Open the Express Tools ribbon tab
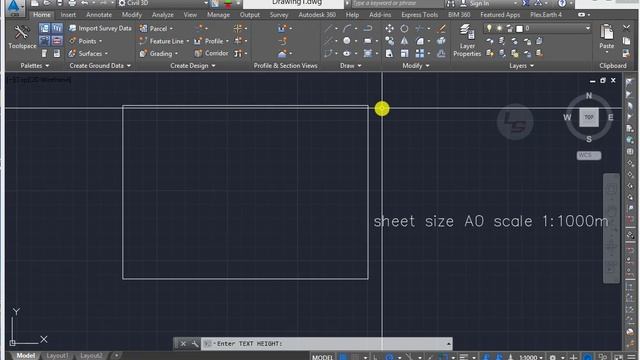 point(419,15)
